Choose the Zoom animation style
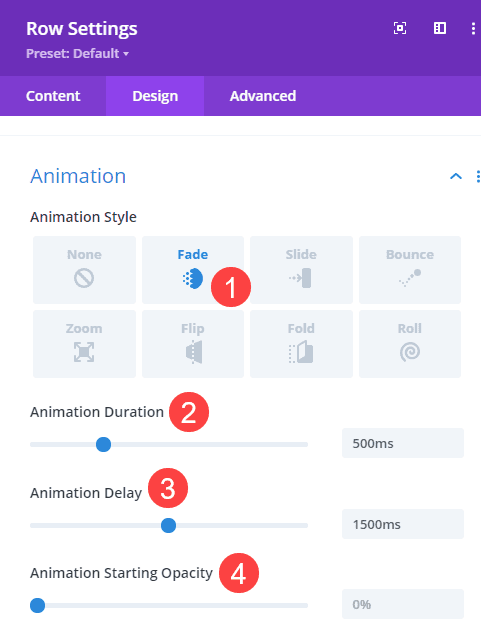Screen dimensions: 481x643 84,344
